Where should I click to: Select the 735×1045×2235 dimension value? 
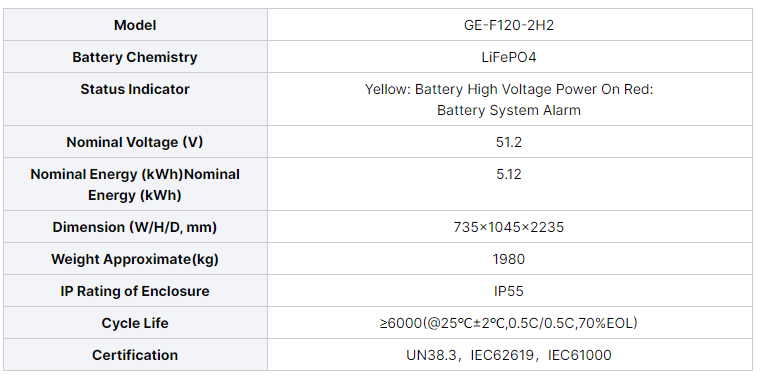click(x=509, y=227)
